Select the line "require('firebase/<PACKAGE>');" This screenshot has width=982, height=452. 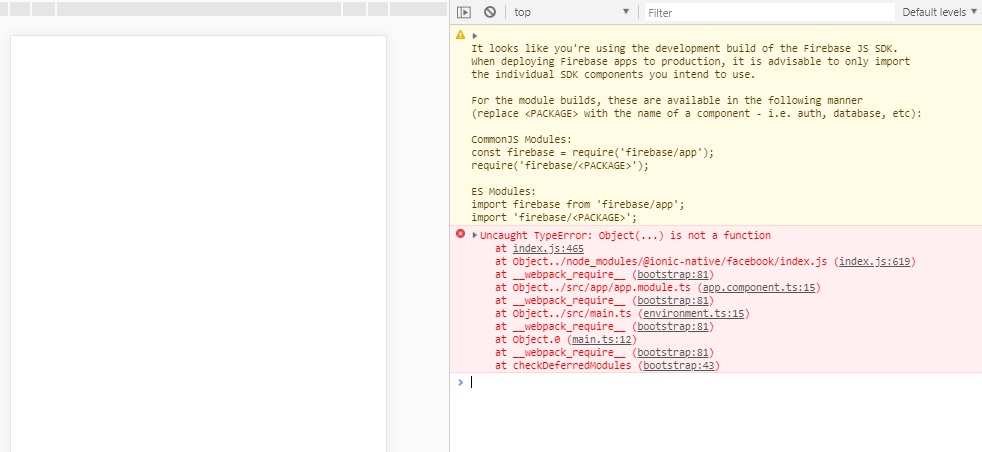560,166
